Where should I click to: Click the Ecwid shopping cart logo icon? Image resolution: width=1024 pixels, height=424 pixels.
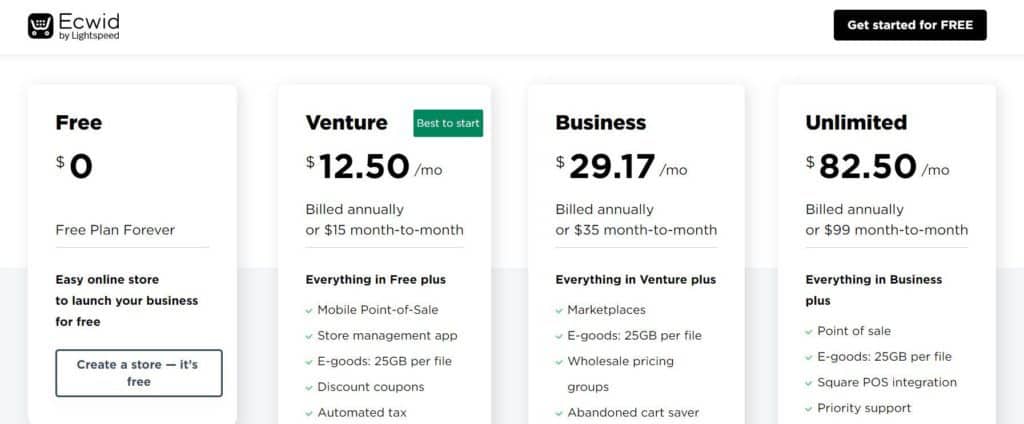coord(40,26)
